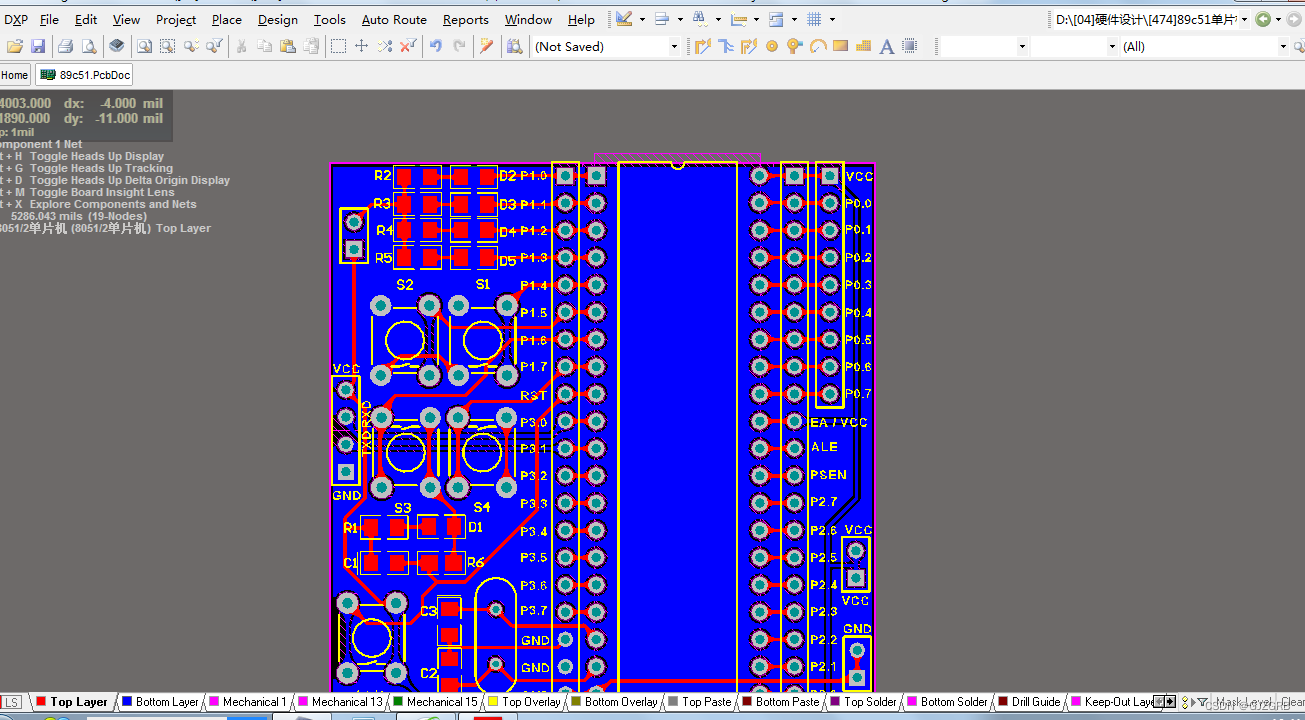Open the Auto Route menu
This screenshot has height=720, width=1305.
pos(394,18)
